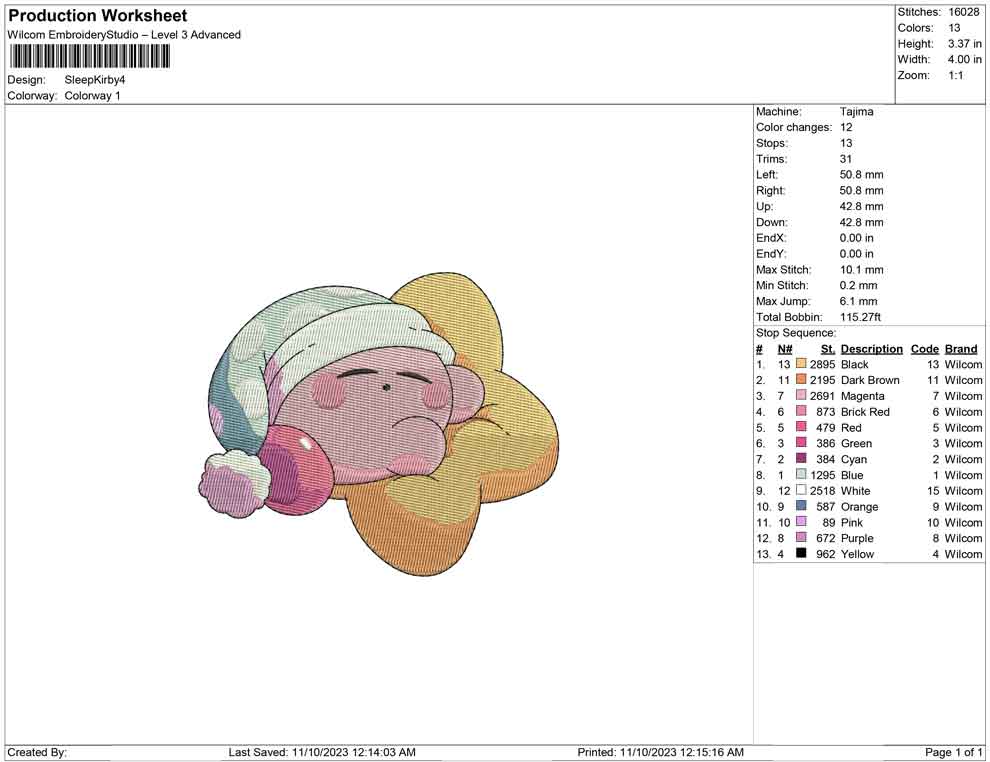
Task: Select the Yellow color swatch
Action: click(x=799, y=554)
